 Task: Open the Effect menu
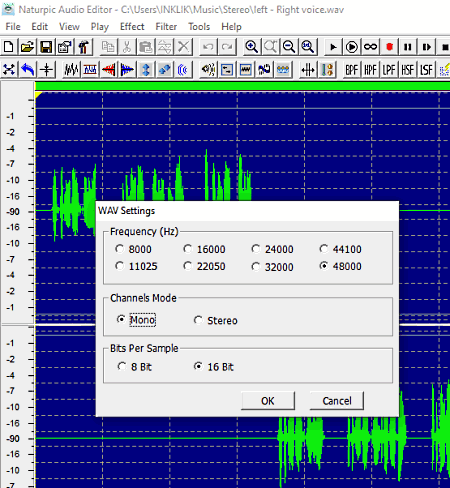(132, 27)
